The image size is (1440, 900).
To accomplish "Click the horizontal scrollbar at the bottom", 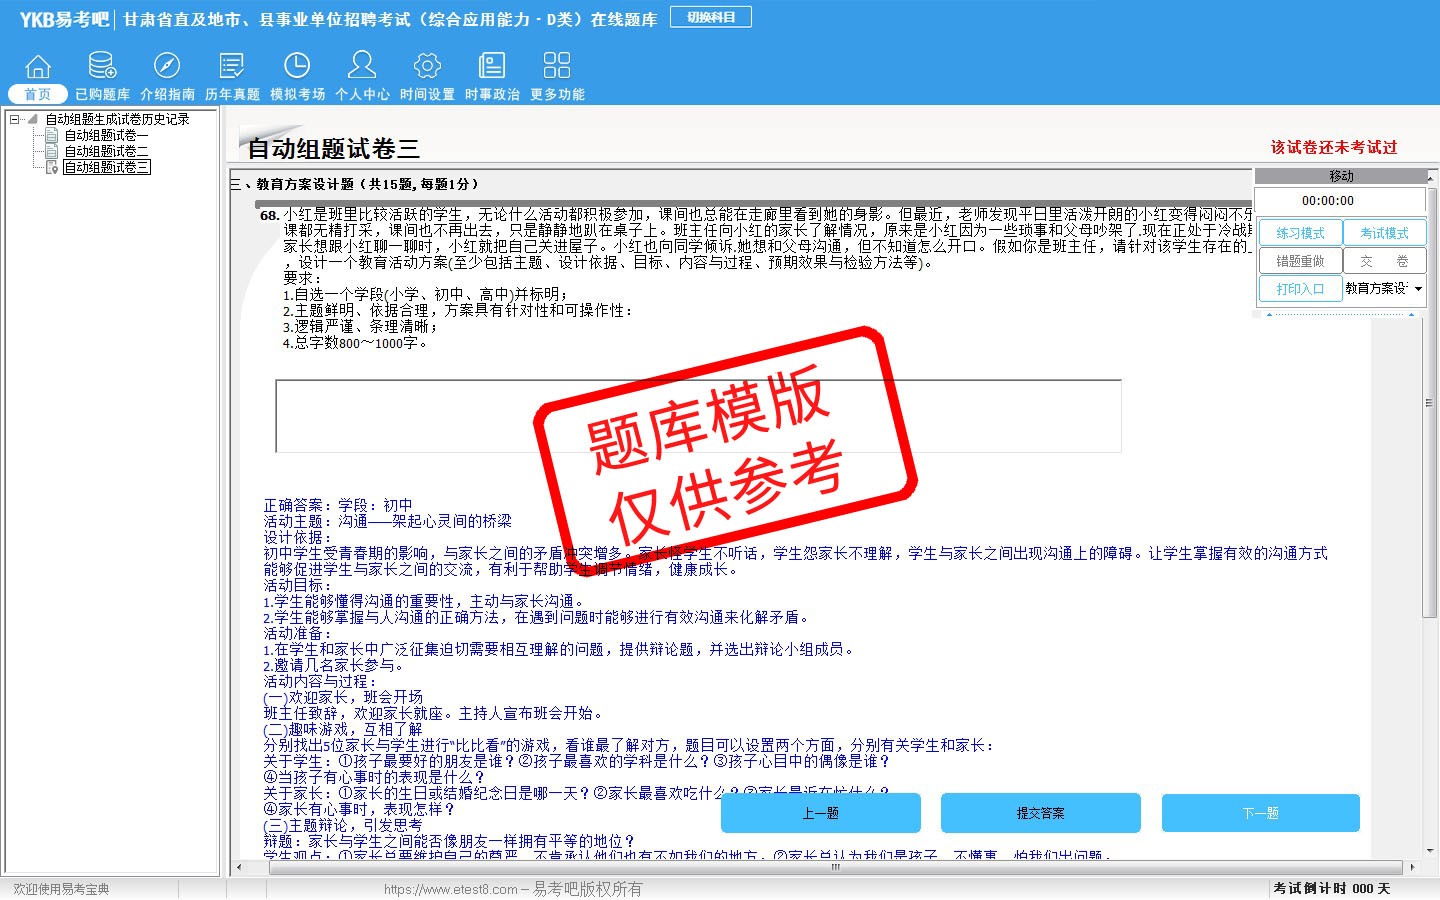I will 835,867.
